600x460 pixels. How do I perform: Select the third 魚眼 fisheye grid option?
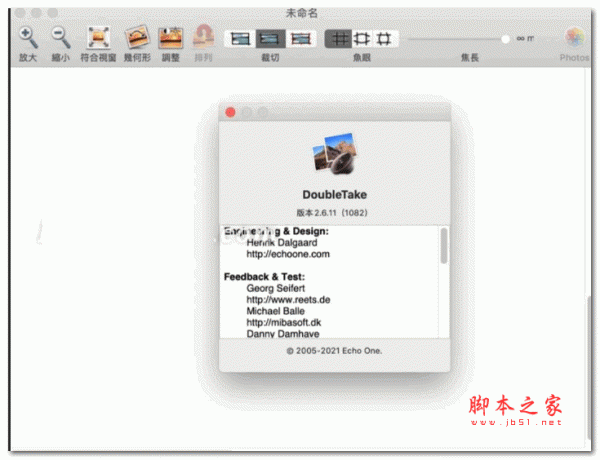click(x=385, y=39)
